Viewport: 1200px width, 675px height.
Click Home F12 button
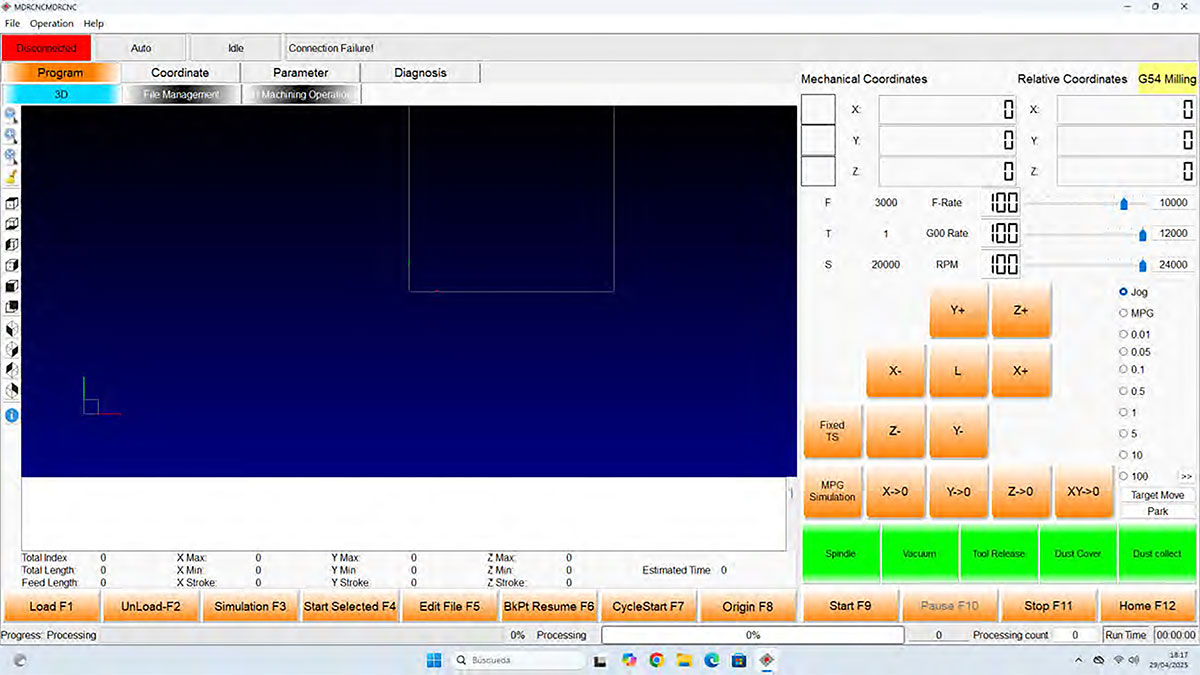click(1148, 606)
